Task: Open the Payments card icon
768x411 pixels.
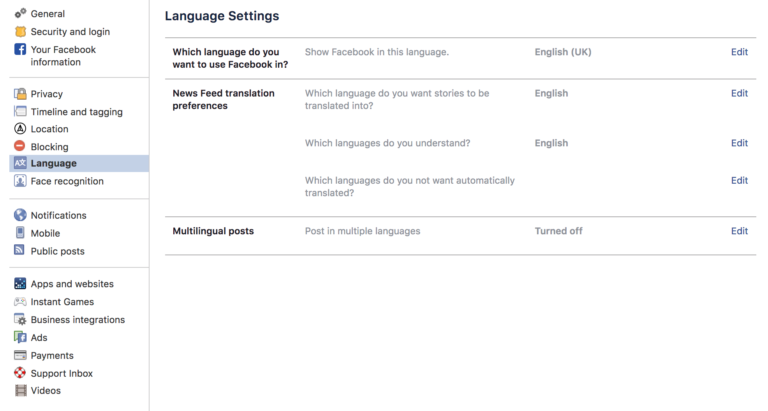Action: 20,355
